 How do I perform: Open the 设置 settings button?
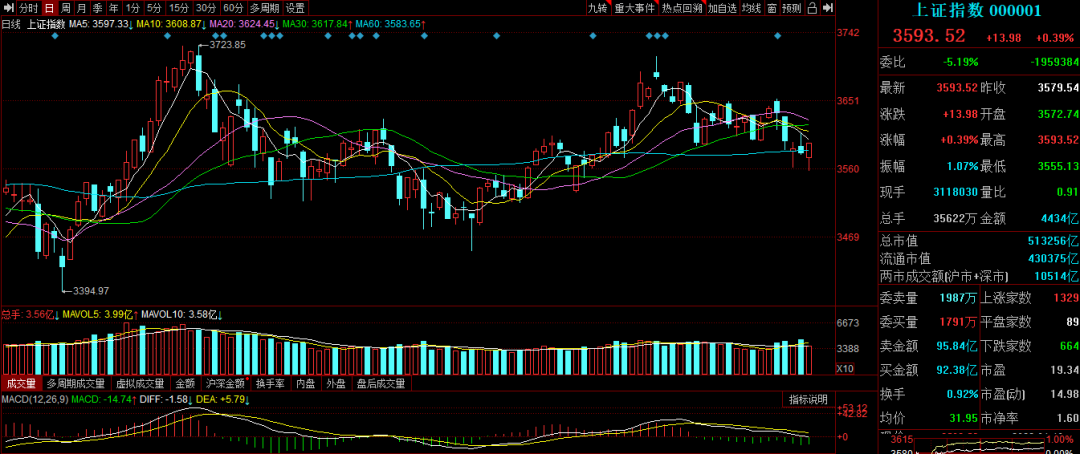tap(295, 8)
